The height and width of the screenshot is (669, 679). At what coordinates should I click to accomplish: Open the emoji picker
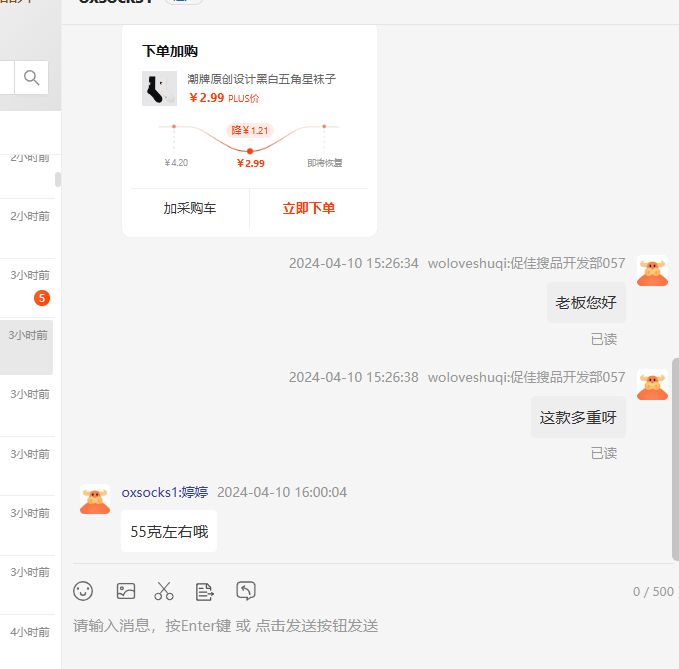point(83,591)
